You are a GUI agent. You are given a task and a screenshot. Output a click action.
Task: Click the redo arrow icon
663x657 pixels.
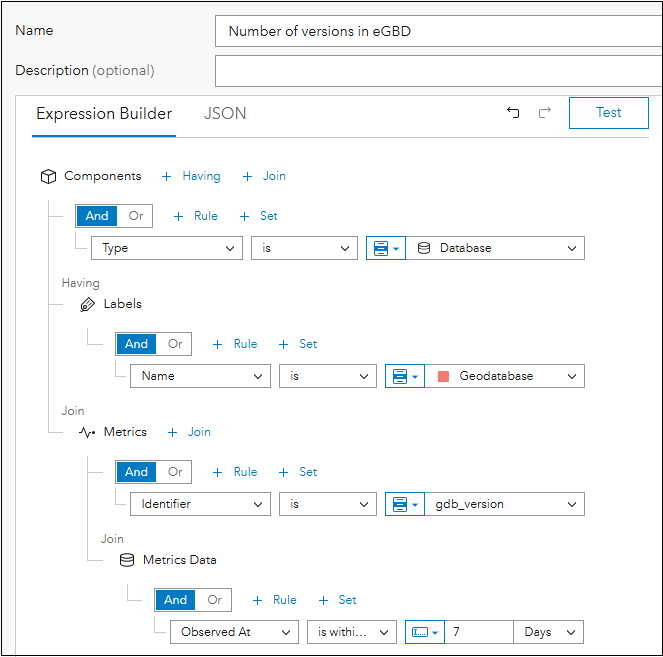pos(545,113)
